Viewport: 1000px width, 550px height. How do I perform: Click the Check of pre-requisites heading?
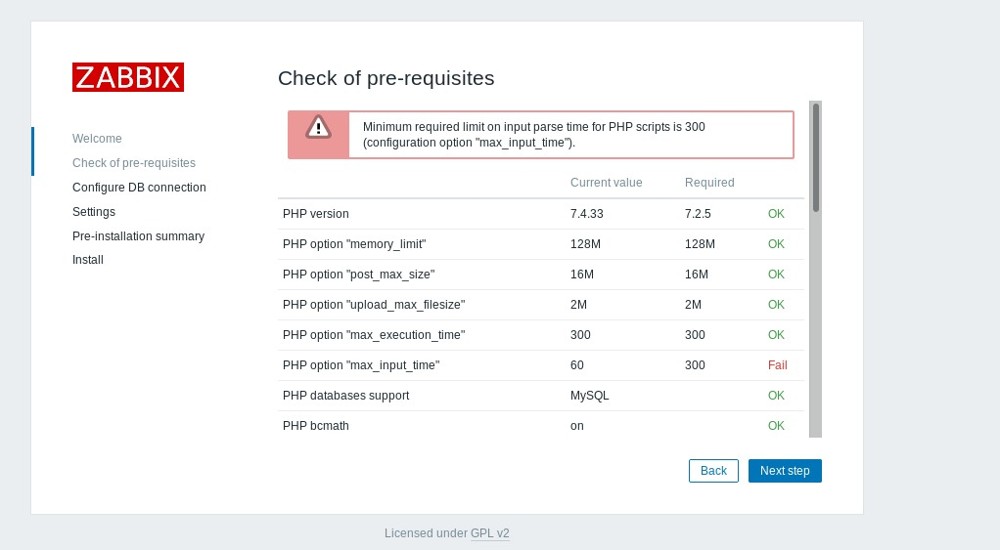point(386,78)
